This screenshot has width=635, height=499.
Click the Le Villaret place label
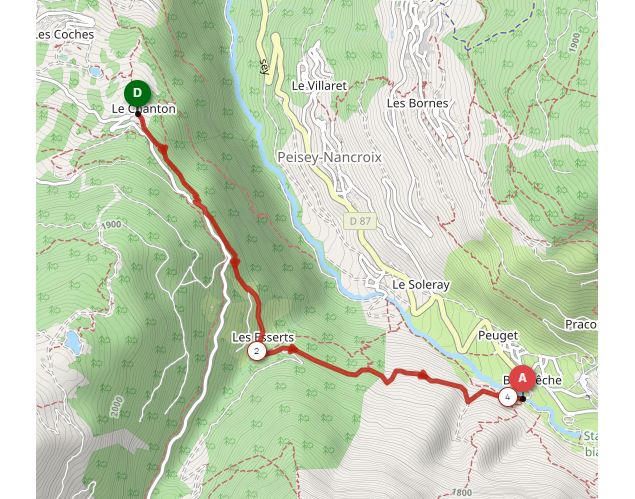[x=320, y=86]
